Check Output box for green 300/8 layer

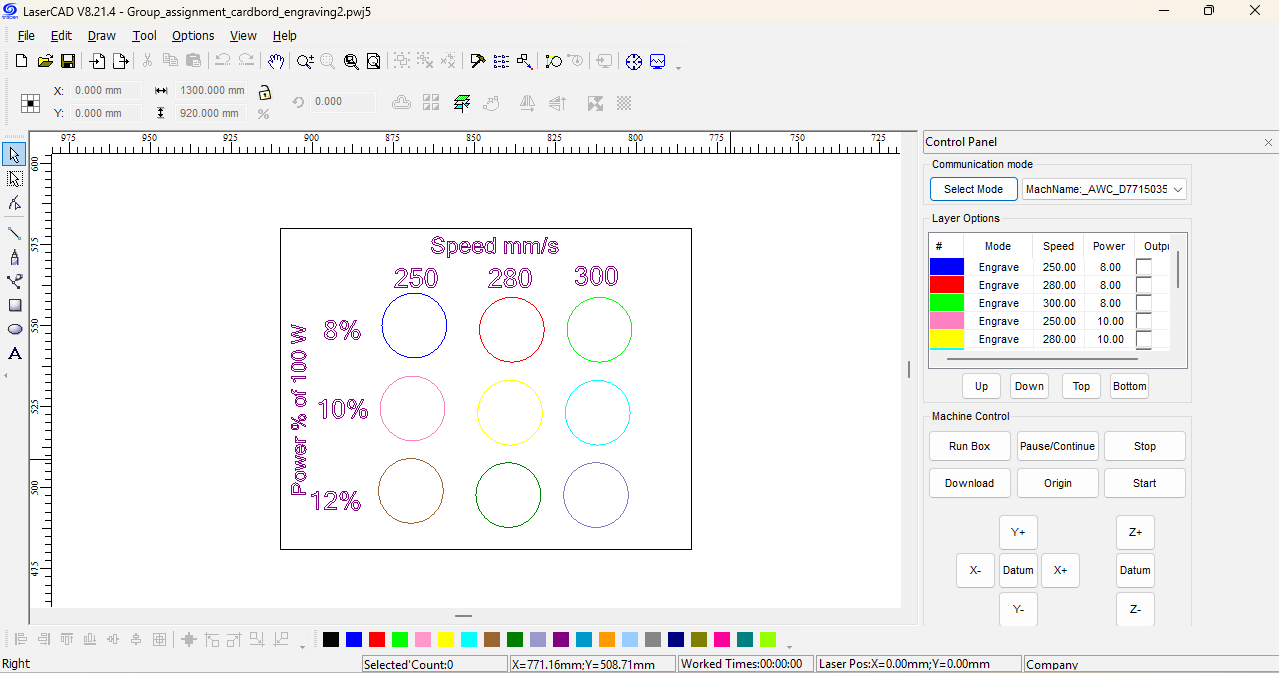click(1144, 303)
